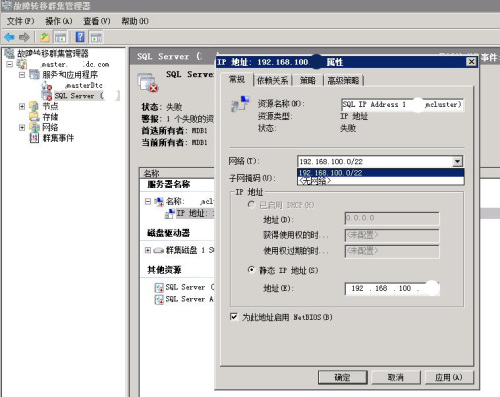Expand the 网络 tree node

tap(22, 127)
